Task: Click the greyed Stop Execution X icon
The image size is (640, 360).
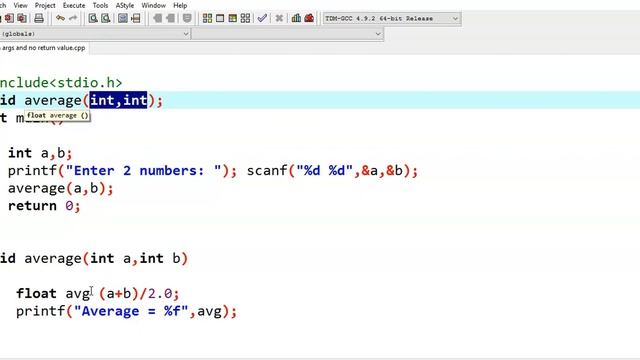Action: [279, 18]
